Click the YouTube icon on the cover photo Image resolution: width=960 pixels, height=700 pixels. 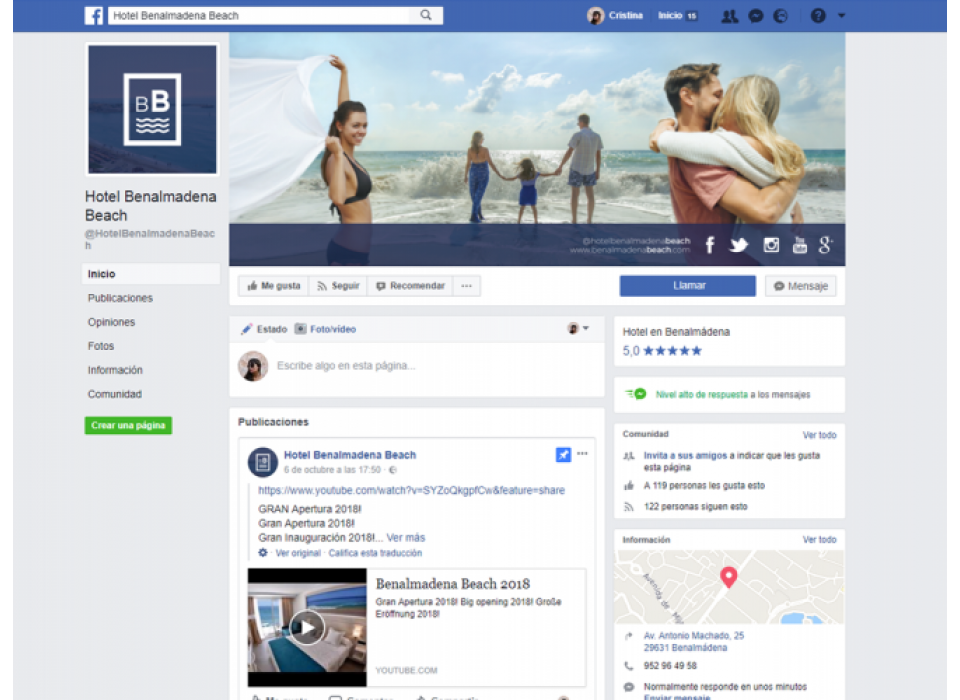[x=800, y=245]
